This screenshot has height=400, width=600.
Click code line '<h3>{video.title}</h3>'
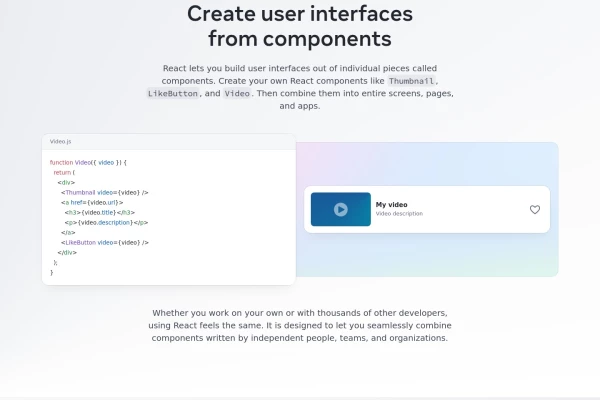(100, 212)
